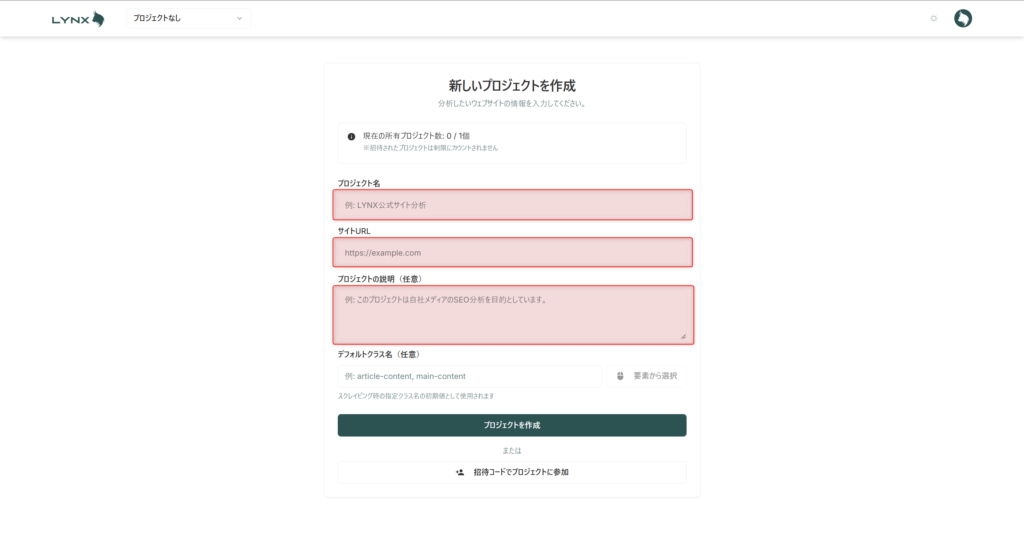
Task: Click the デフォルトクラス名 input field
Action: coord(469,376)
